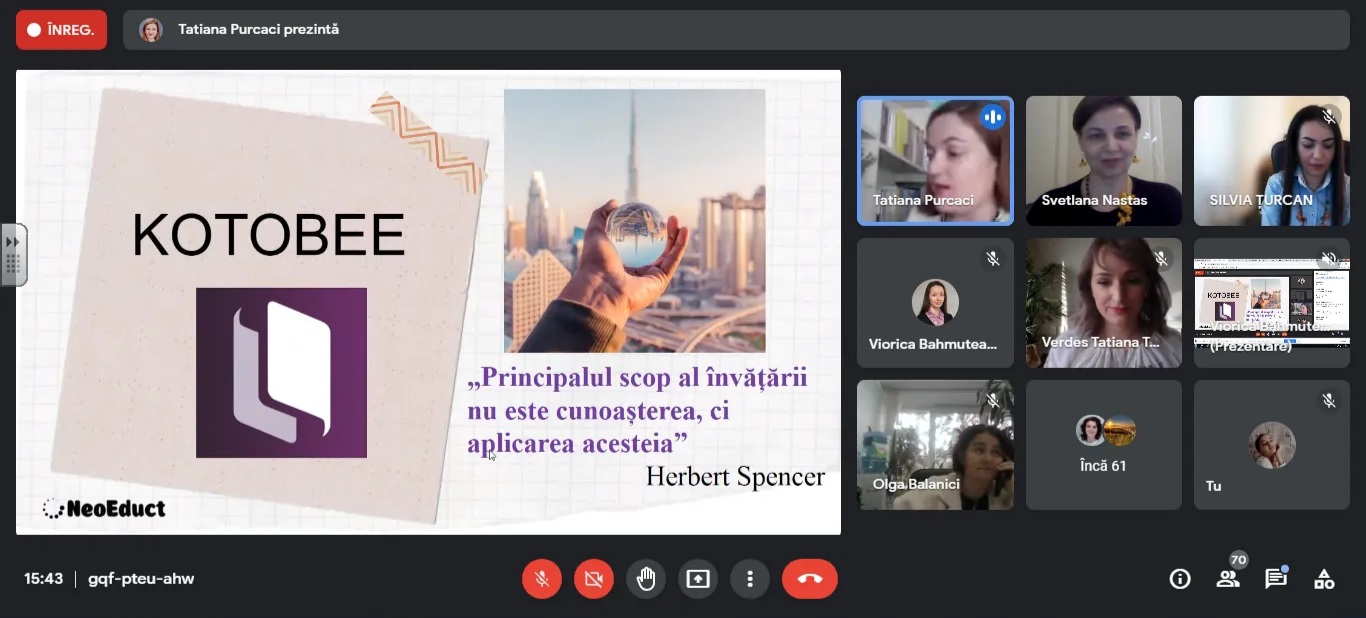Select the Viorica Bahmuteanu presentation tile
This screenshot has height=618, width=1366.
click(x=1271, y=302)
